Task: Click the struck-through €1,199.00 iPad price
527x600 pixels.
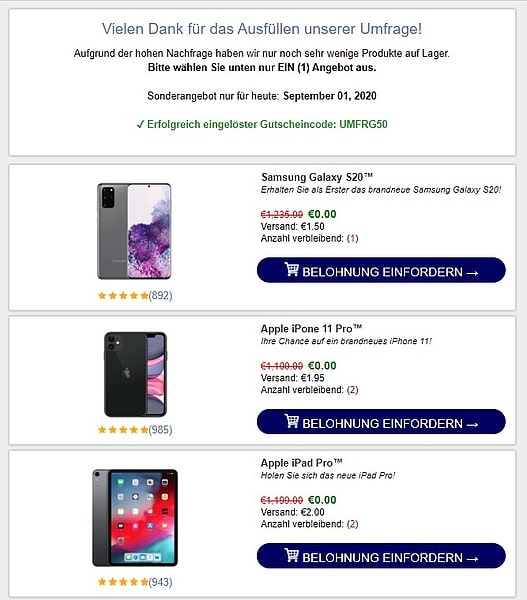Action: tap(282, 500)
